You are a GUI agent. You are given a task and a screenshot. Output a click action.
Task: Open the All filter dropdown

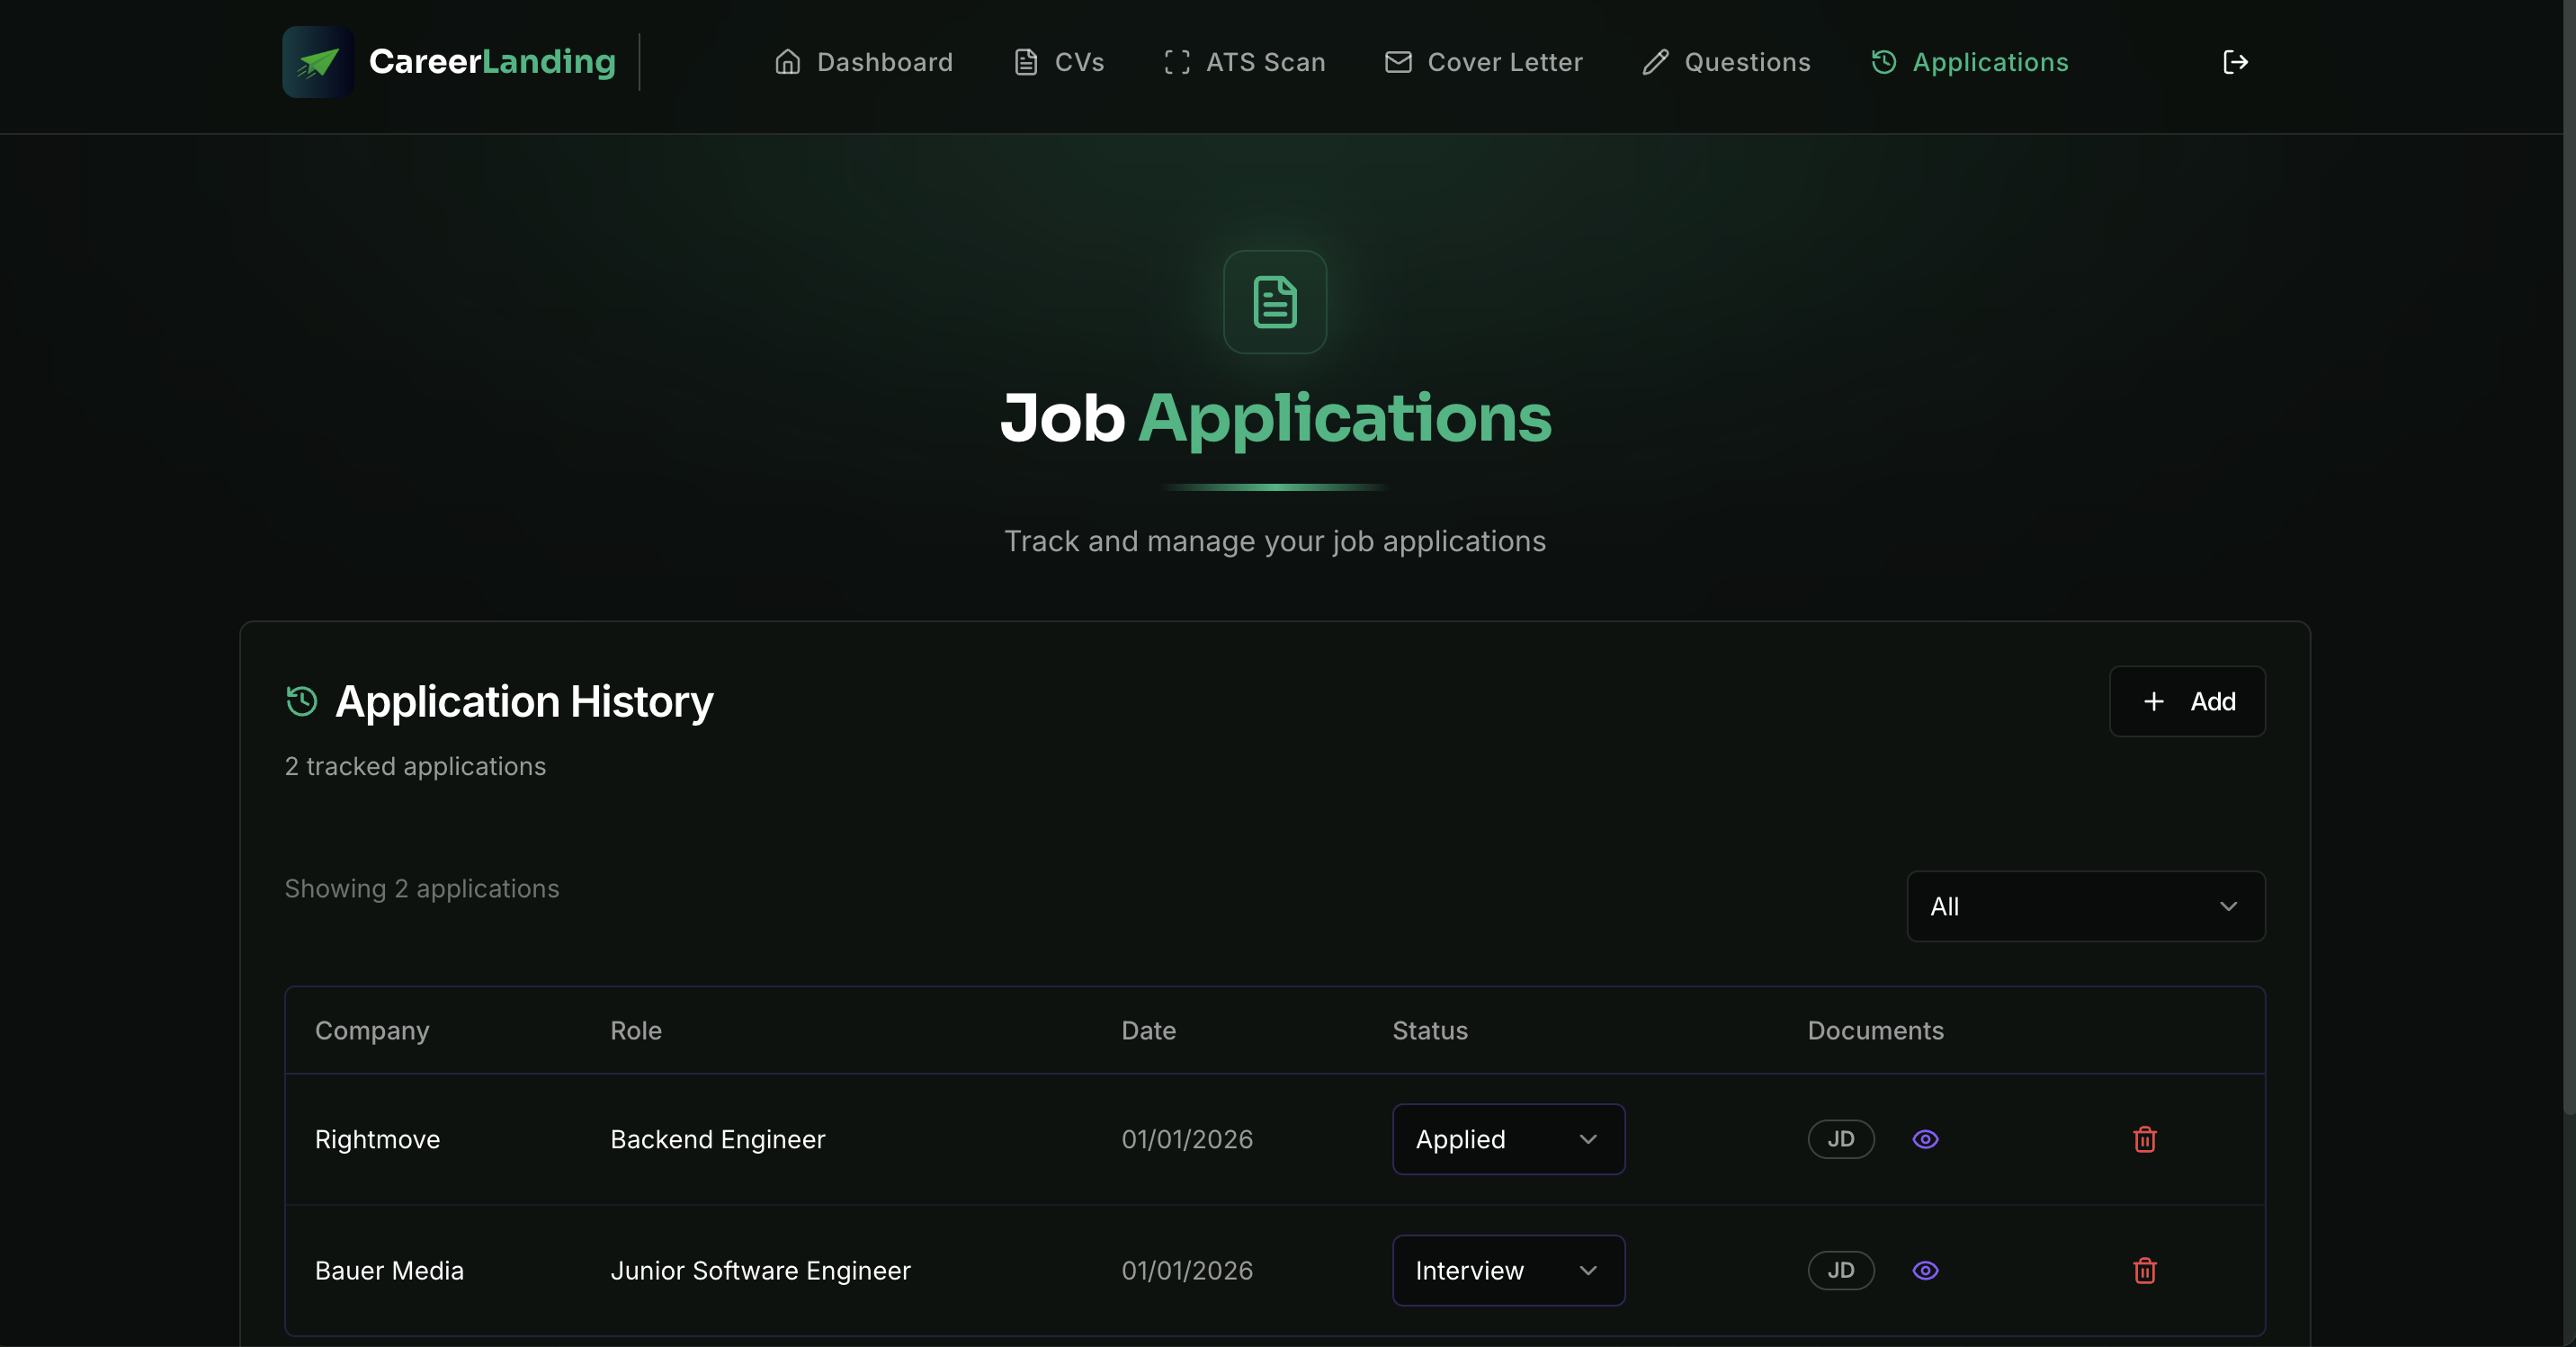2085,906
